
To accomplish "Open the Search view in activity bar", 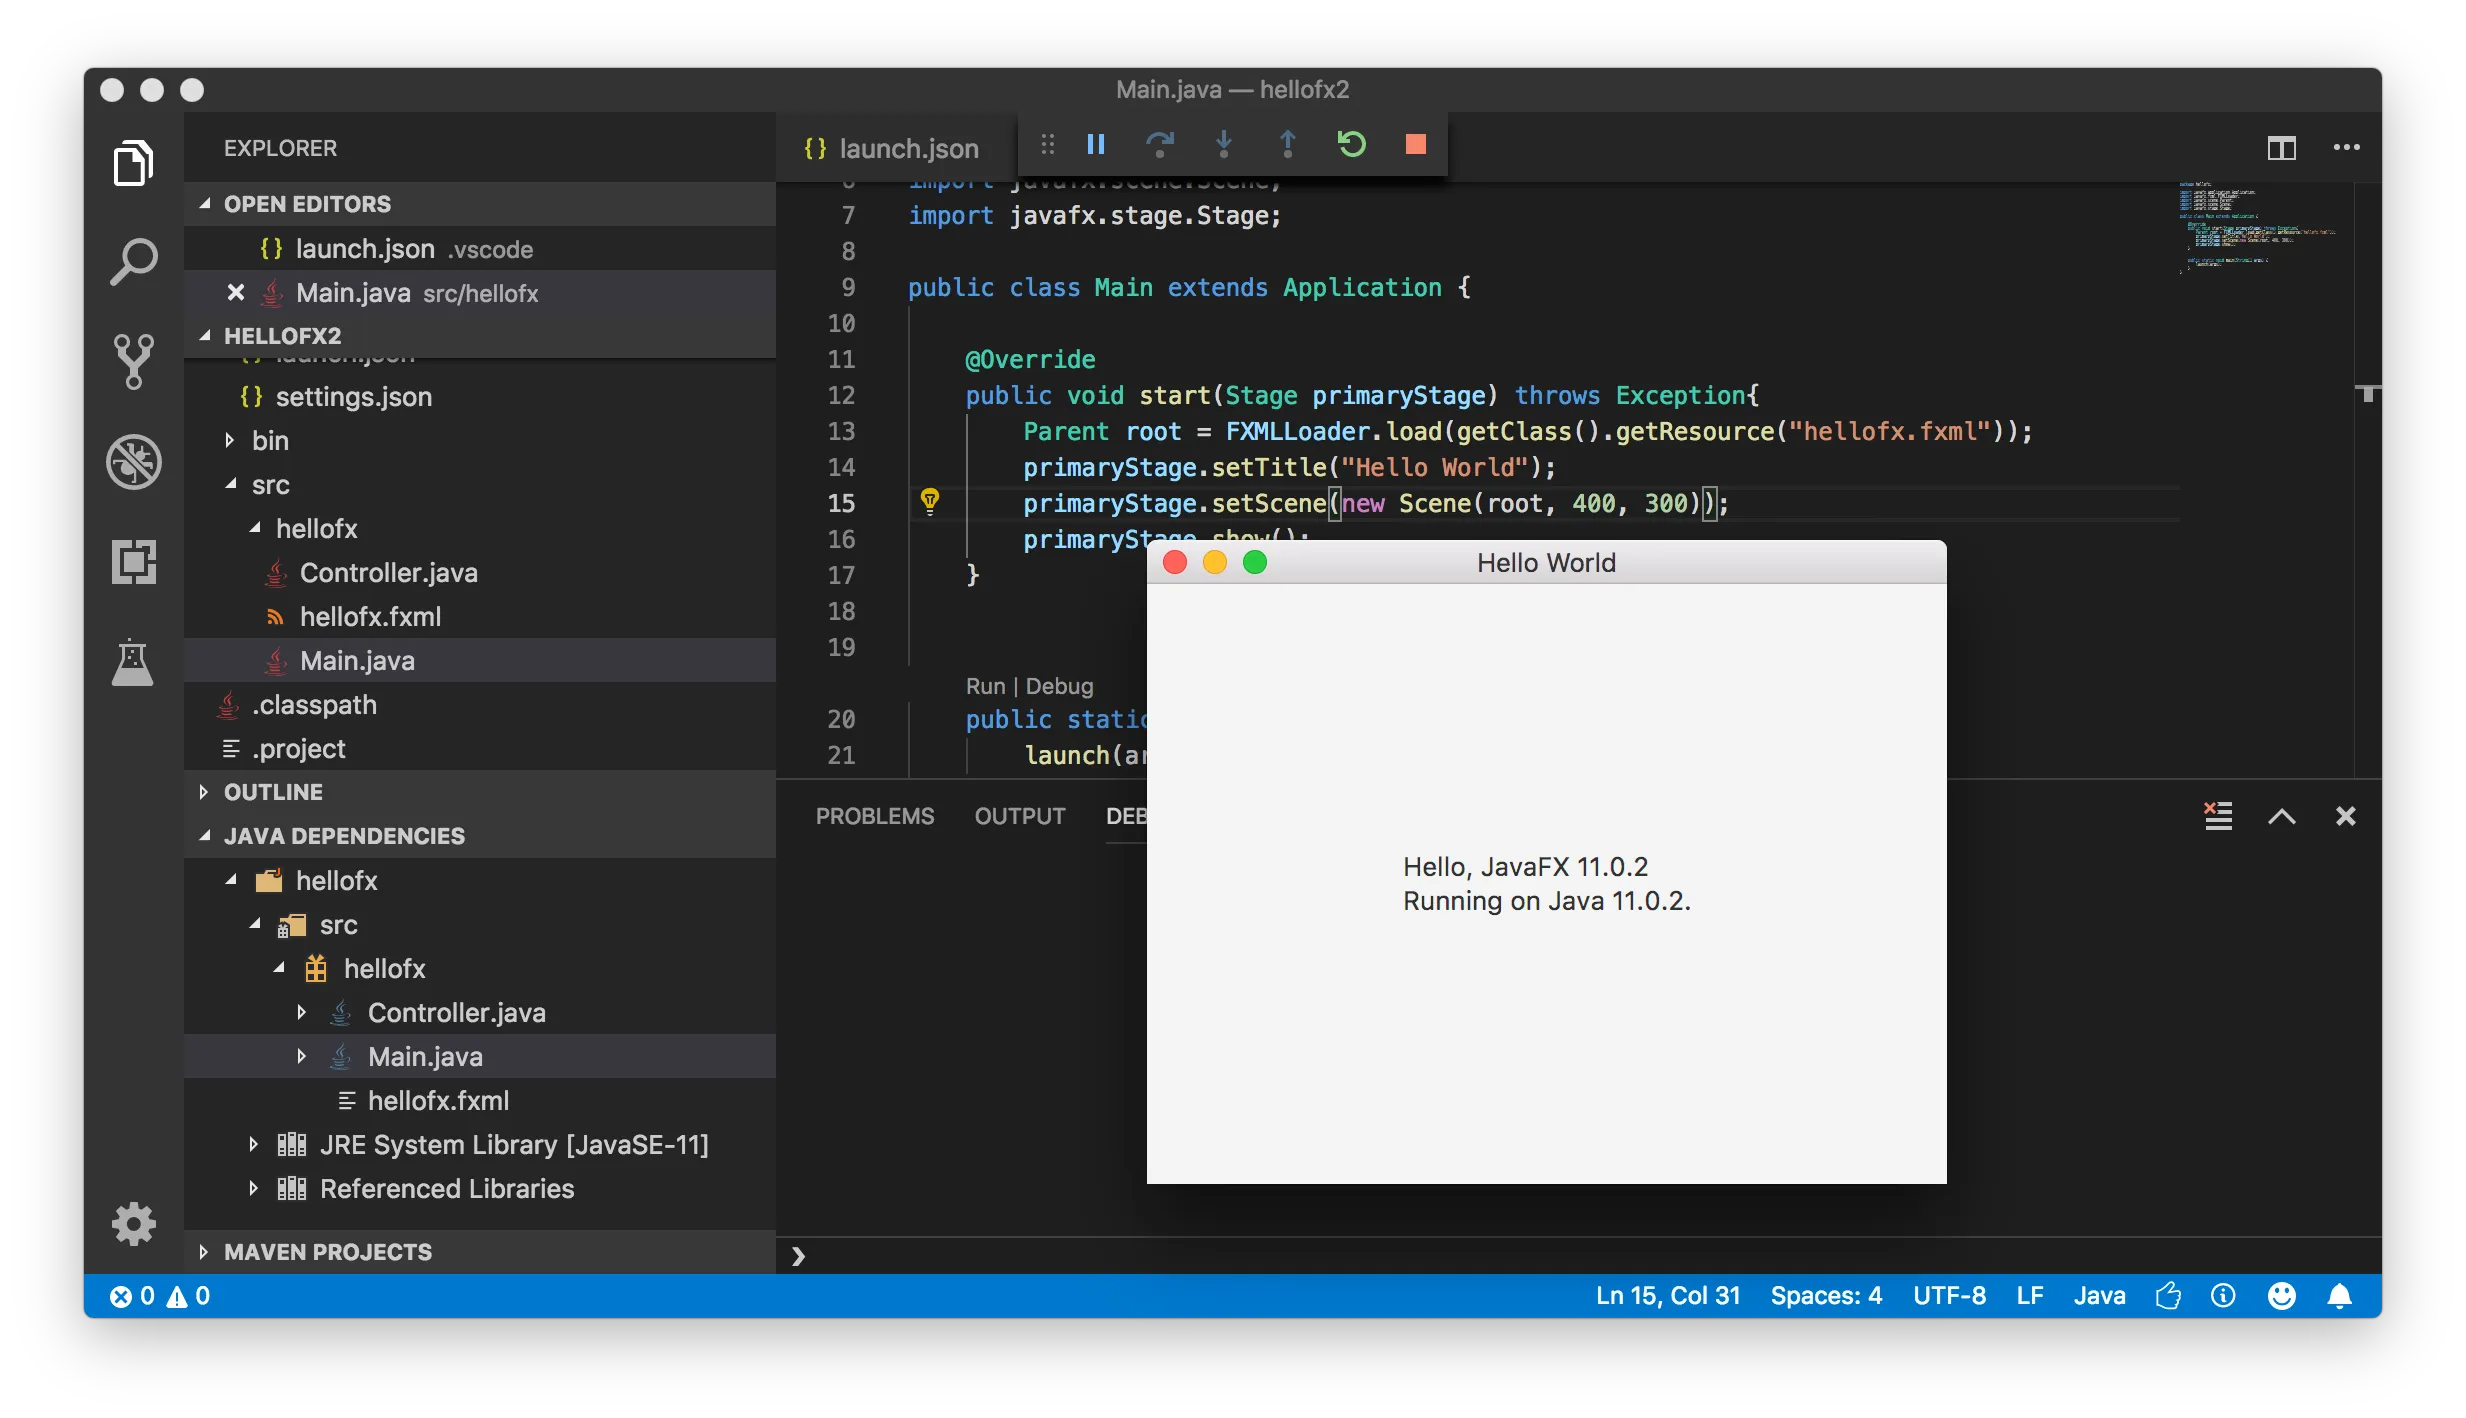I will point(133,262).
